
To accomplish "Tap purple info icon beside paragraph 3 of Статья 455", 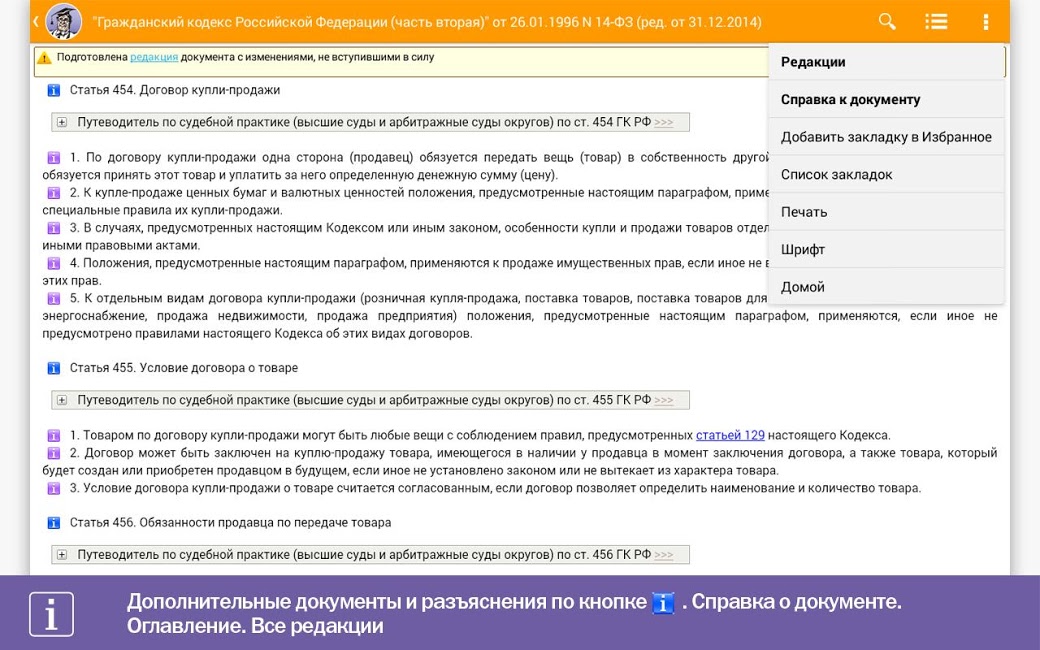I will (x=54, y=489).
